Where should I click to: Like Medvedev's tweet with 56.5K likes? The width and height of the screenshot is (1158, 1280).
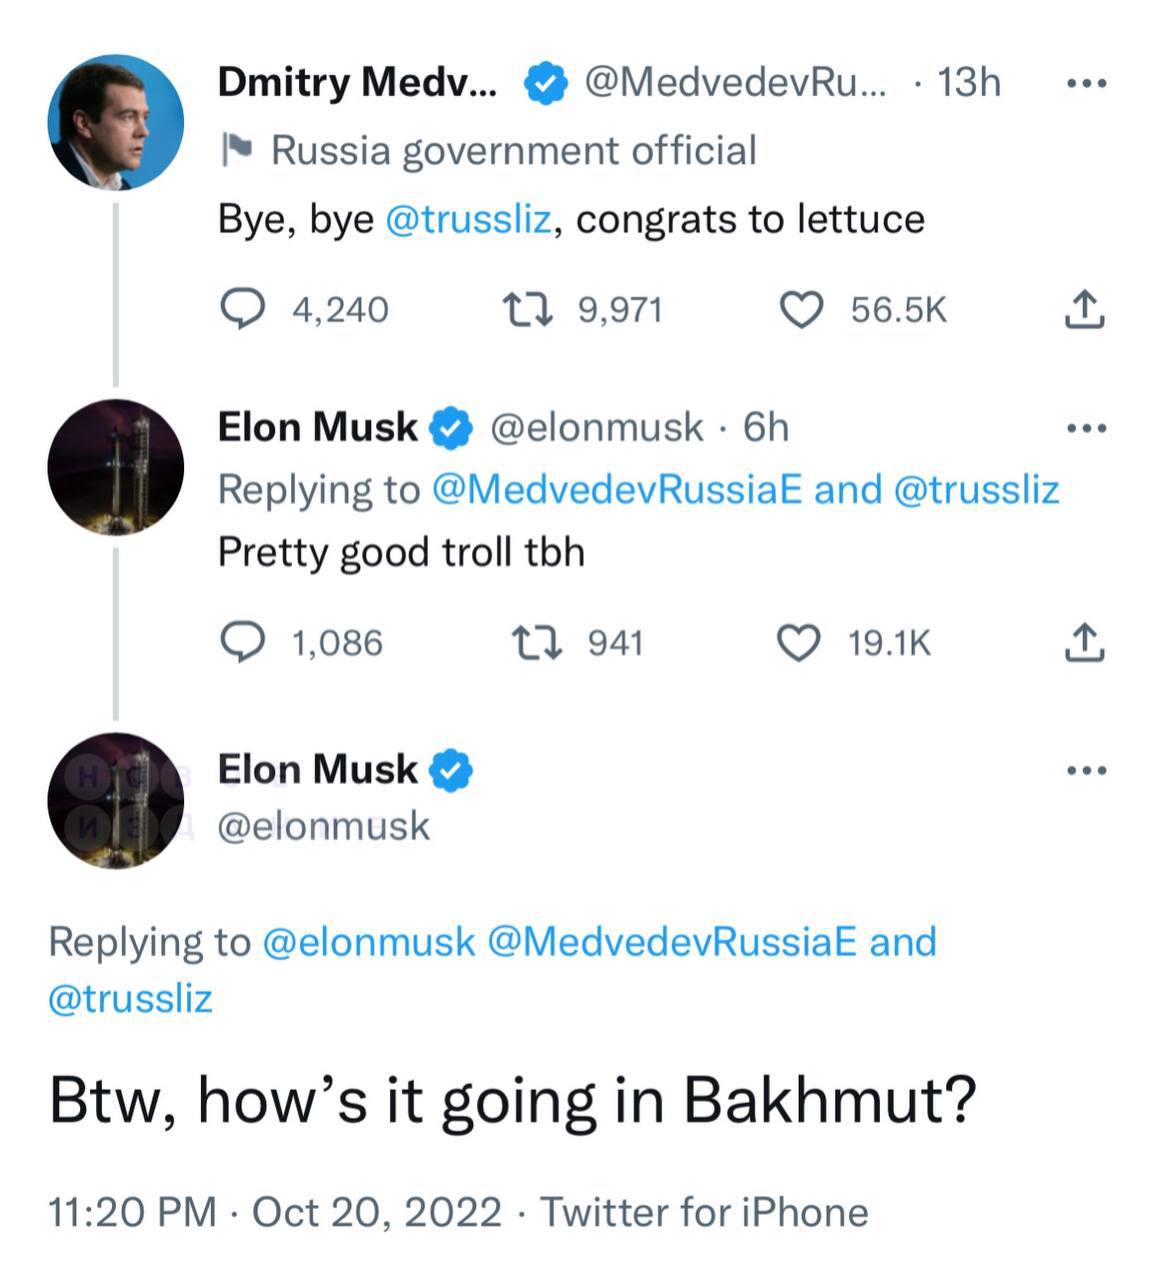click(x=800, y=309)
